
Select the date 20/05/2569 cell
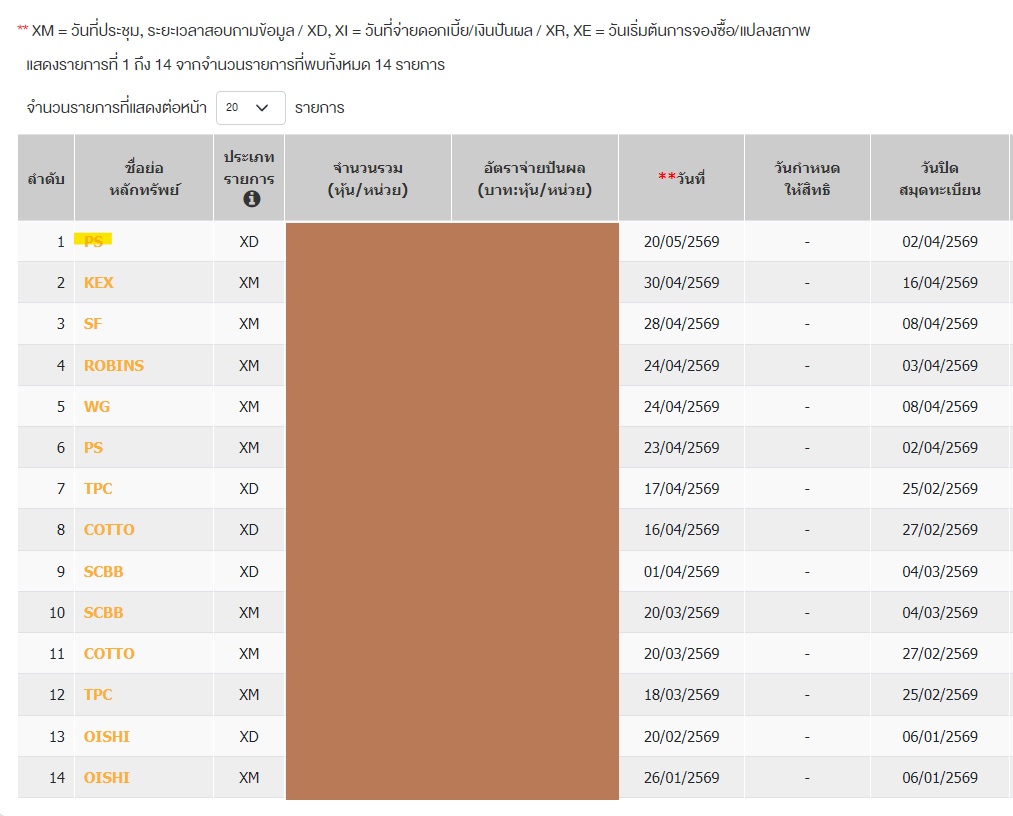[x=682, y=242]
